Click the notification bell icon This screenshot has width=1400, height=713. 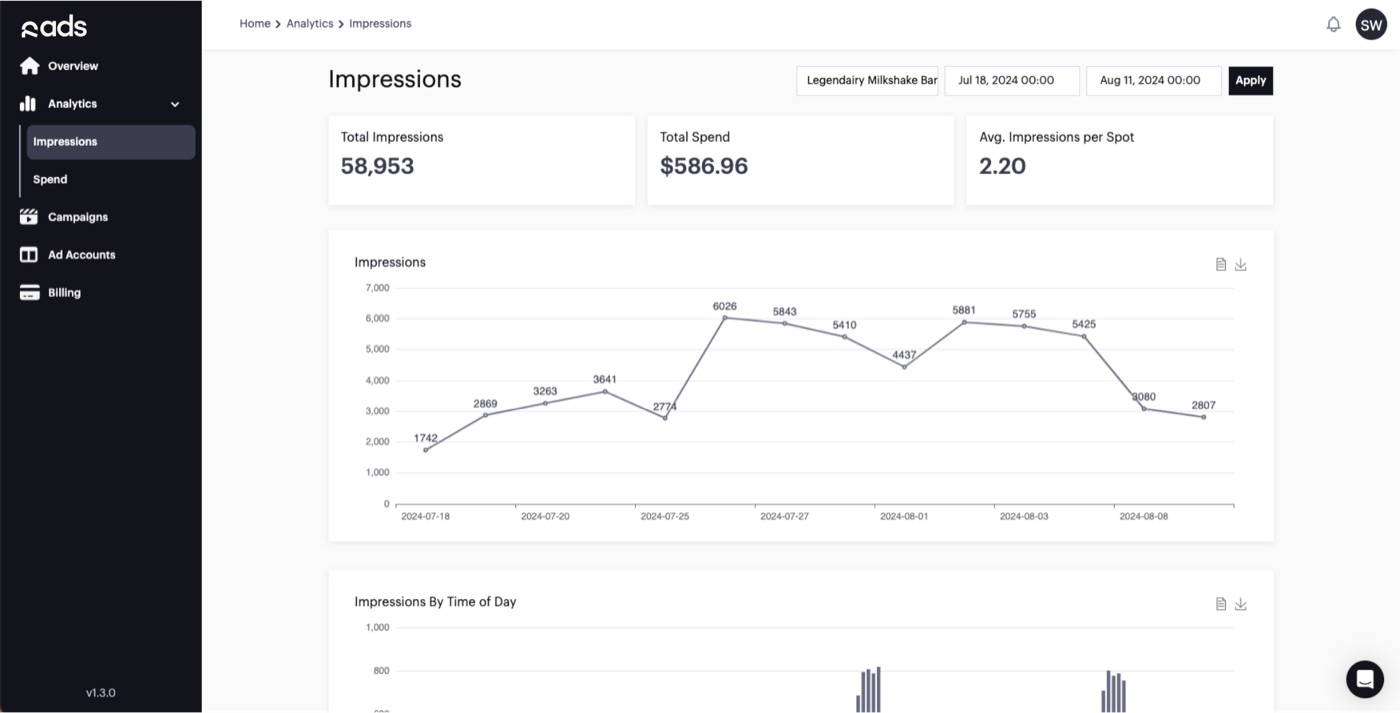click(x=1333, y=23)
